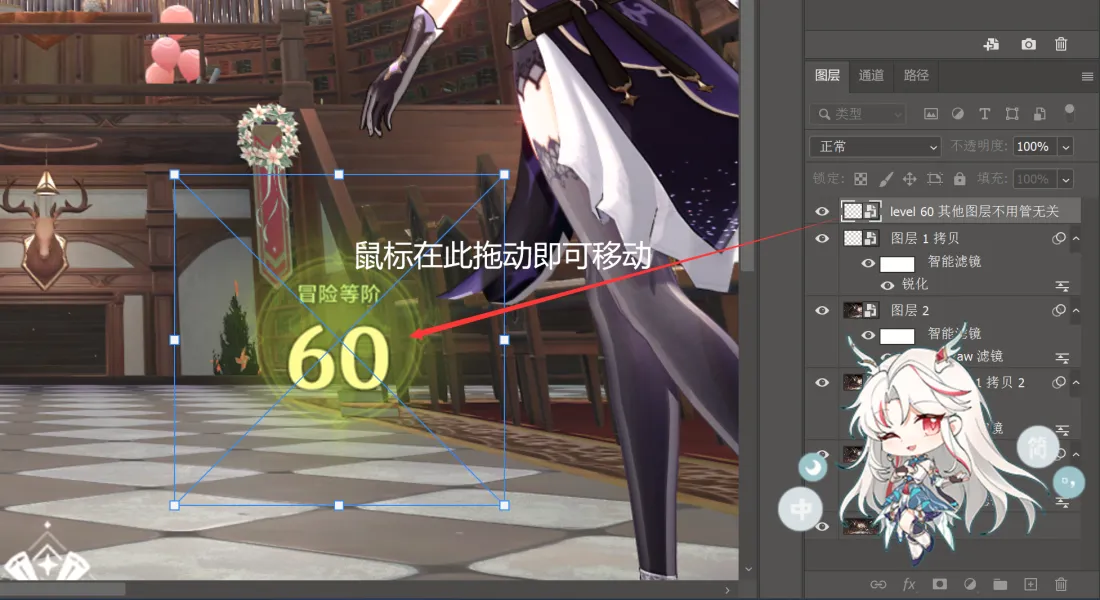Hide the level 60 layer
The width and height of the screenshot is (1100, 600).
point(822,211)
